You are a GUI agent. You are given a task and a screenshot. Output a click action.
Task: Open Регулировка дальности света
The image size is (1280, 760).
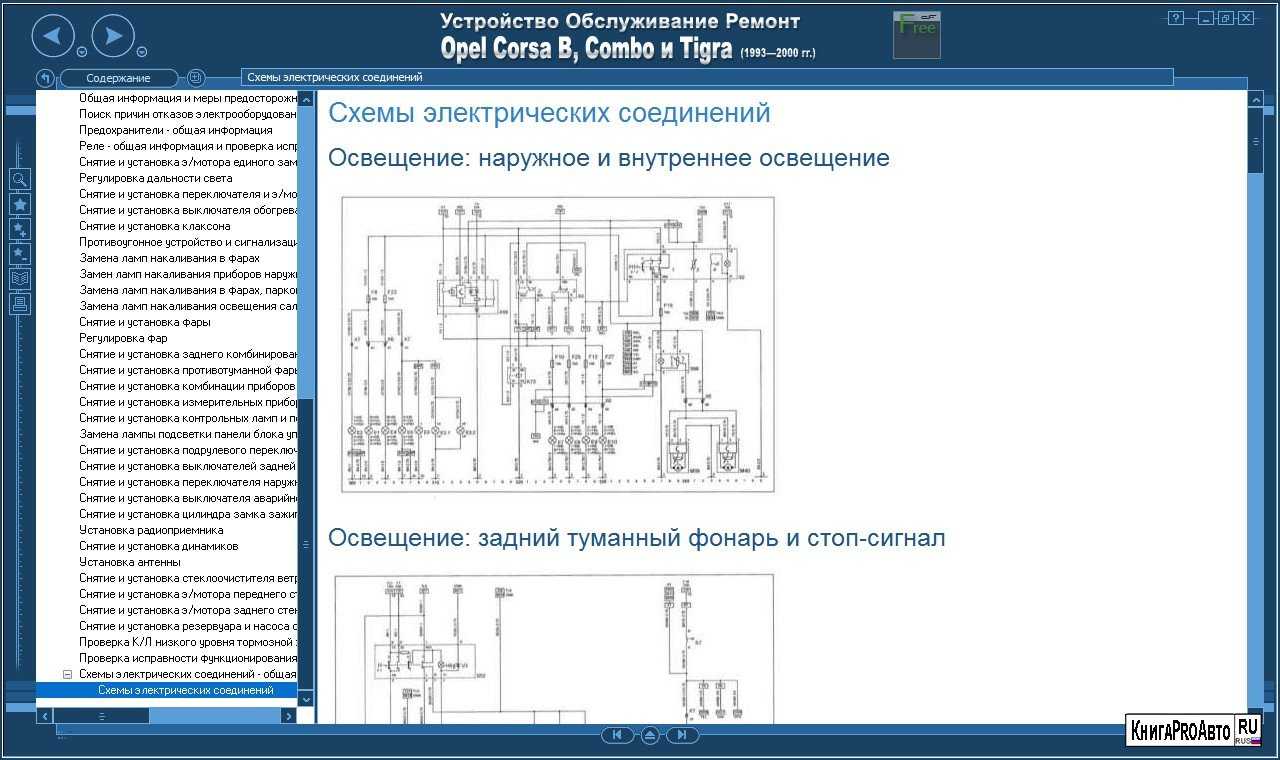click(x=156, y=178)
